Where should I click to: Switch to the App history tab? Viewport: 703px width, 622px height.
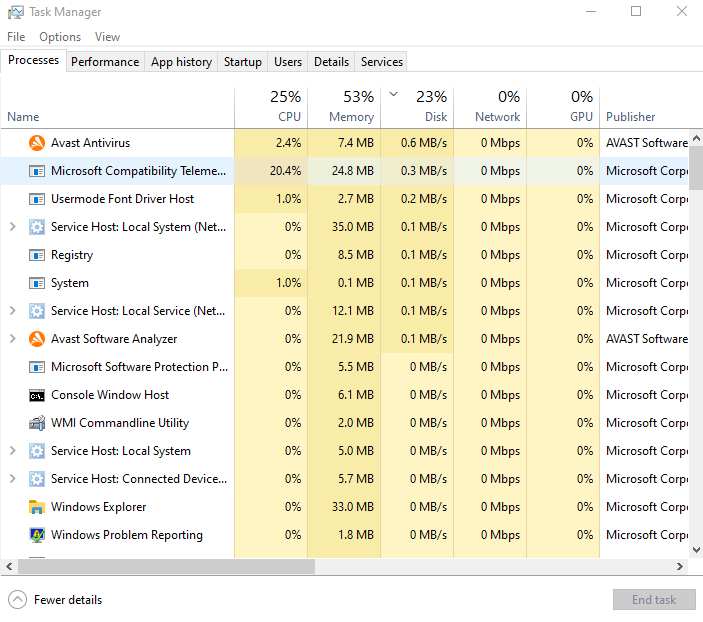(x=181, y=62)
